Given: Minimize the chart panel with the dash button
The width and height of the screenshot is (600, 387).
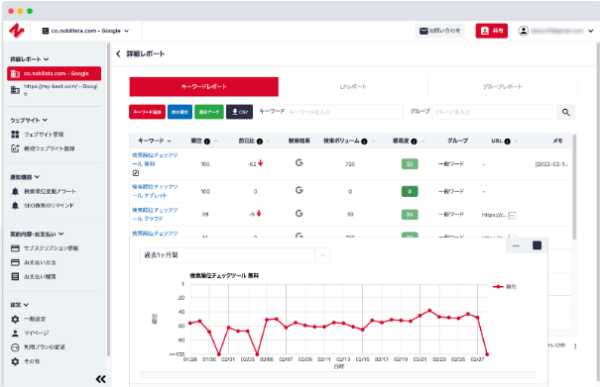Looking at the screenshot, I should [516, 246].
